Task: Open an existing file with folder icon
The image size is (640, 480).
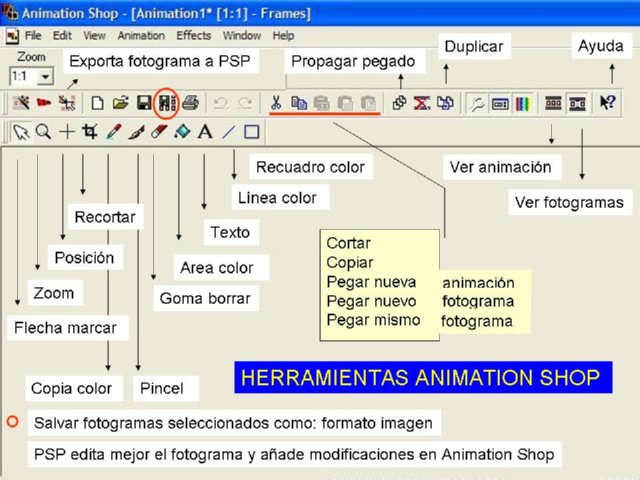Action: click(120, 103)
